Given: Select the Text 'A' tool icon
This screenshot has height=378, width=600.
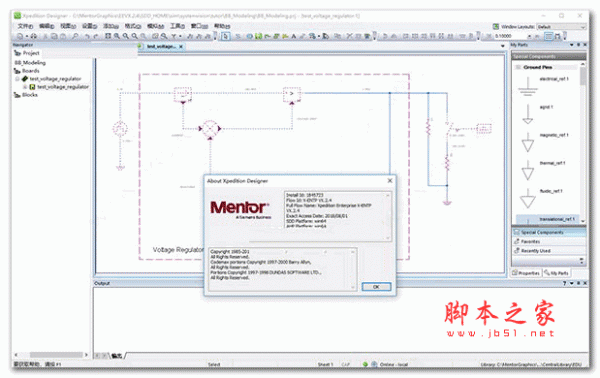Looking at the screenshot, I should (294, 36).
